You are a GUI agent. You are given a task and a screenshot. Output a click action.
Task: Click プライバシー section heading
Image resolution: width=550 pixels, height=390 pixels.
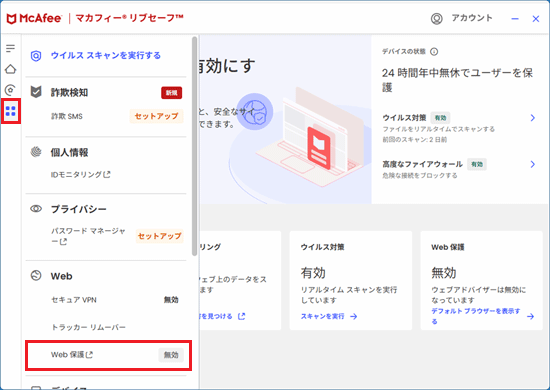pos(79,209)
